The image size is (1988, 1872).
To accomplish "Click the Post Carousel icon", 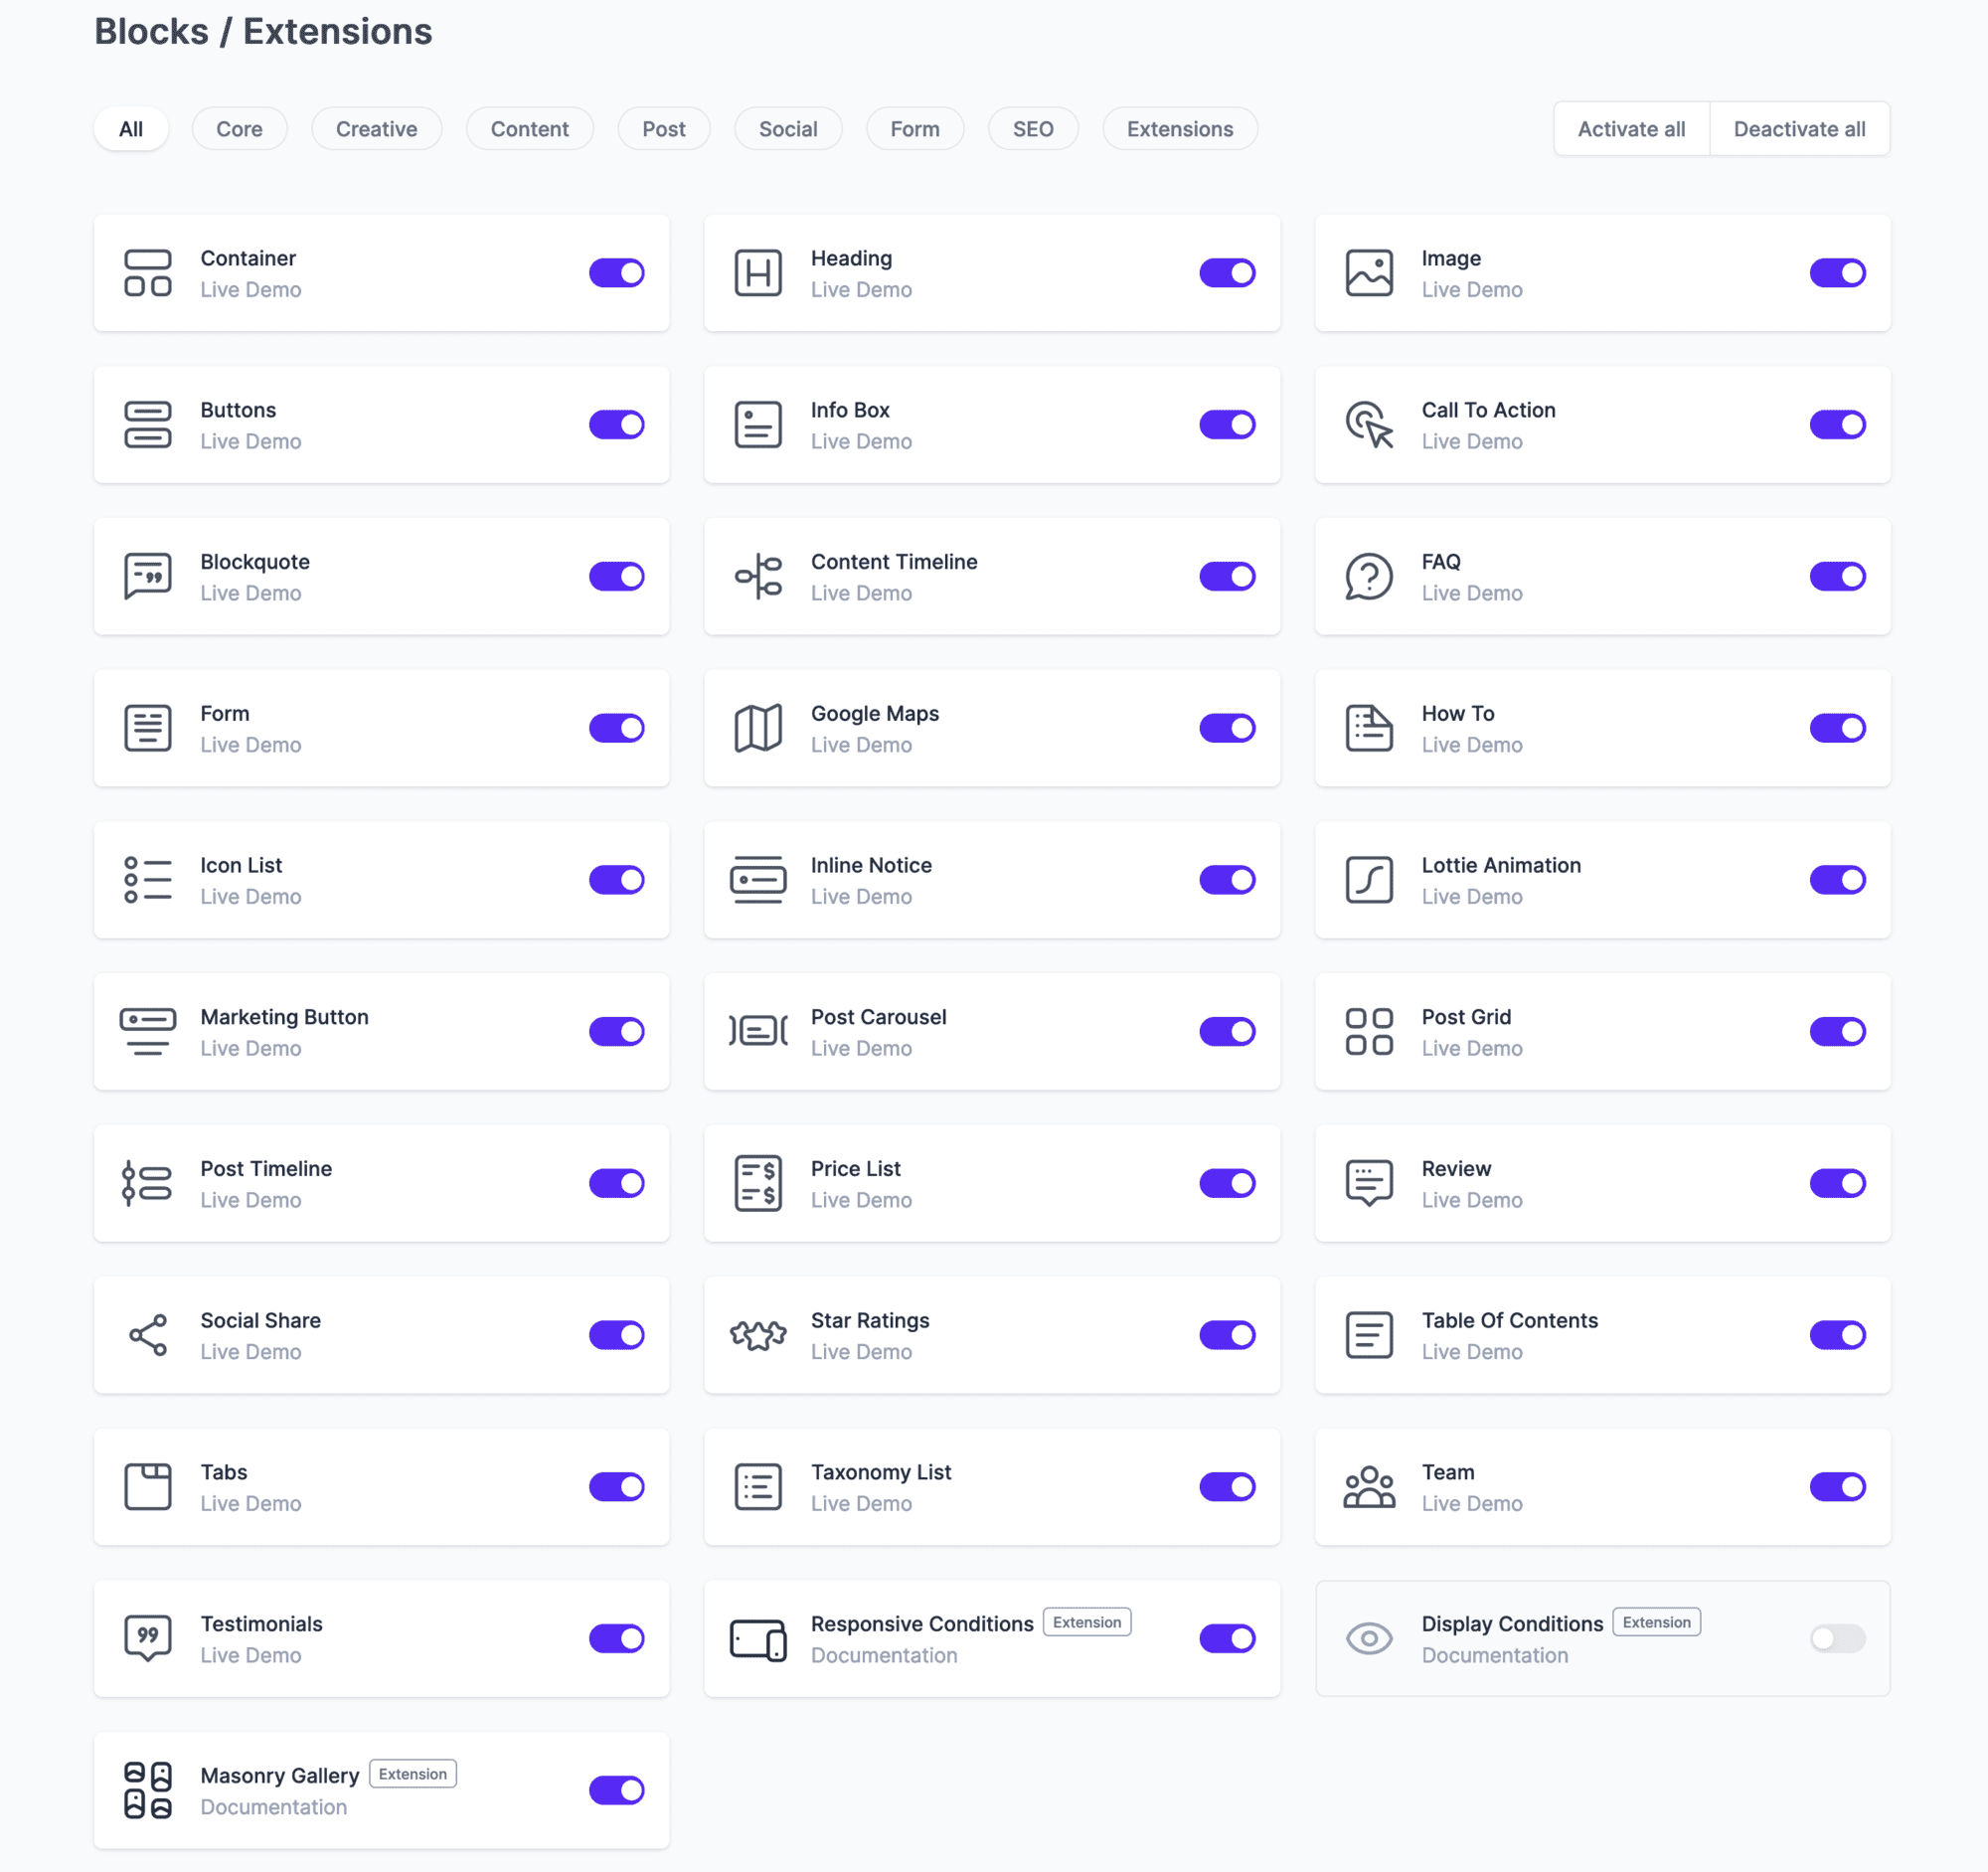I will [x=758, y=1032].
